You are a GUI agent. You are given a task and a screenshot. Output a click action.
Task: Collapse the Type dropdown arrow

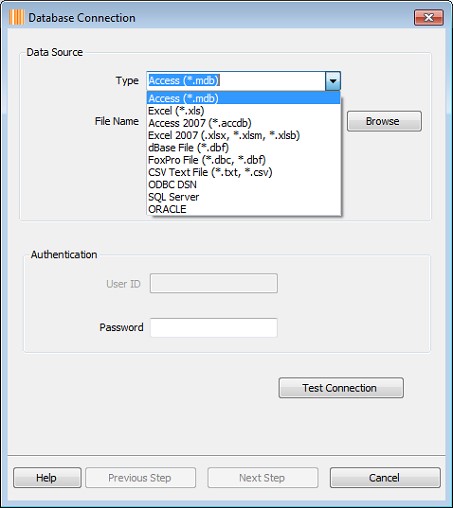click(333, 81)
